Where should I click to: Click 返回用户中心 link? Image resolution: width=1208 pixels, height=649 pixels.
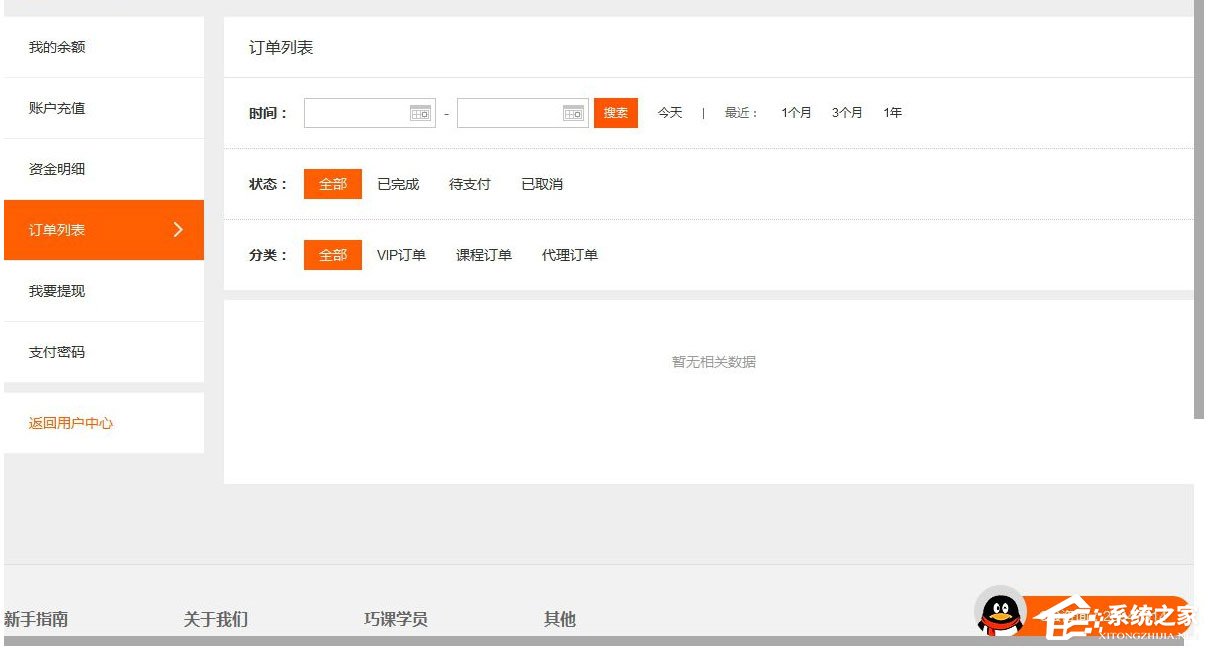[x=69, y=423]
